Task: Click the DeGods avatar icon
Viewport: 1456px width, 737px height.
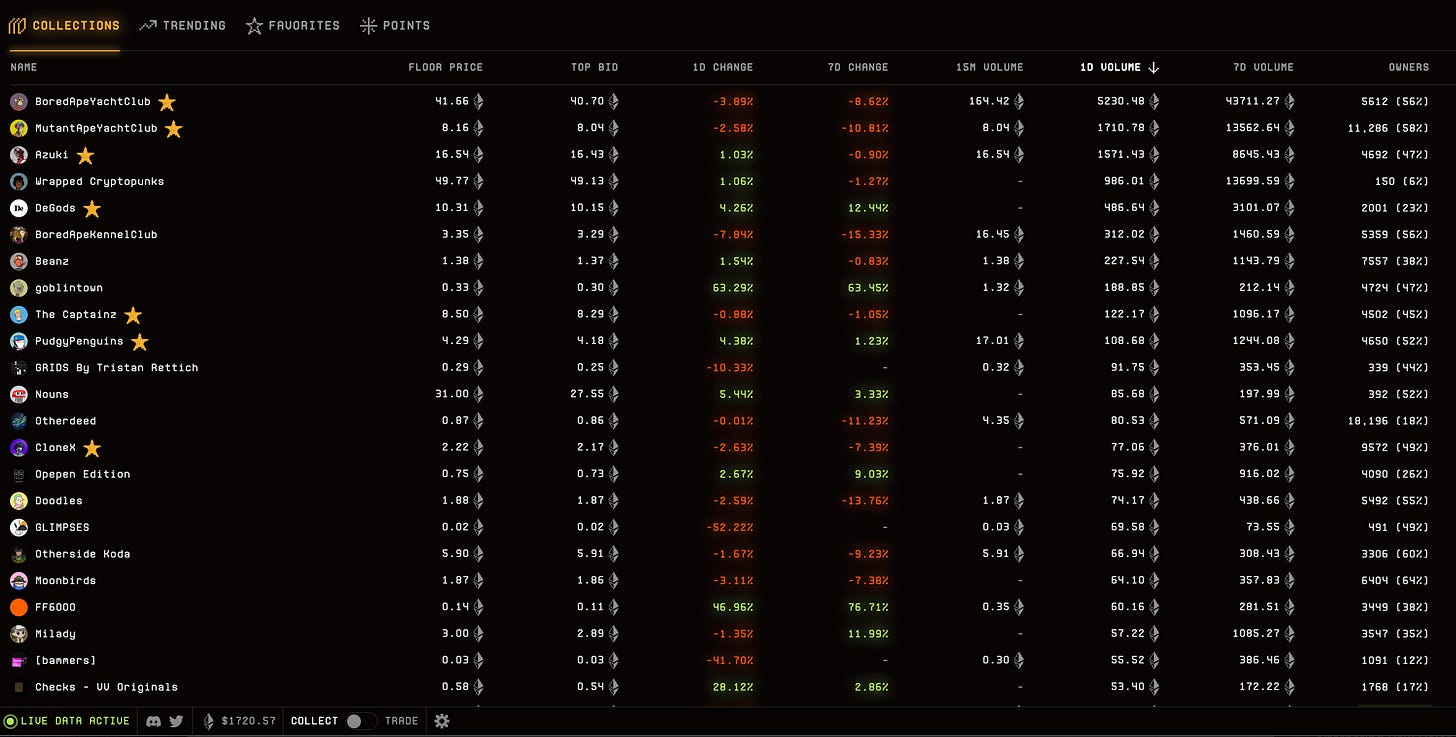Action: 19,208
